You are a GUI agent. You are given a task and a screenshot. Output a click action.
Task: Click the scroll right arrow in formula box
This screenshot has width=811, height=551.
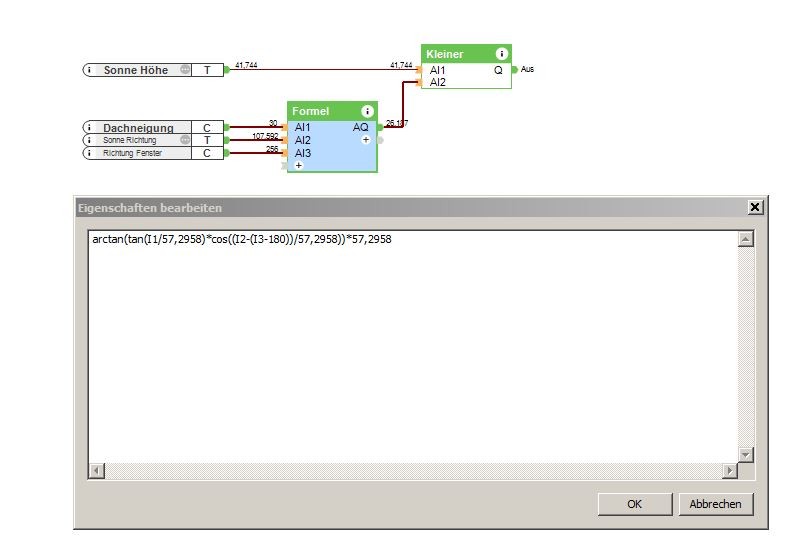730,471
